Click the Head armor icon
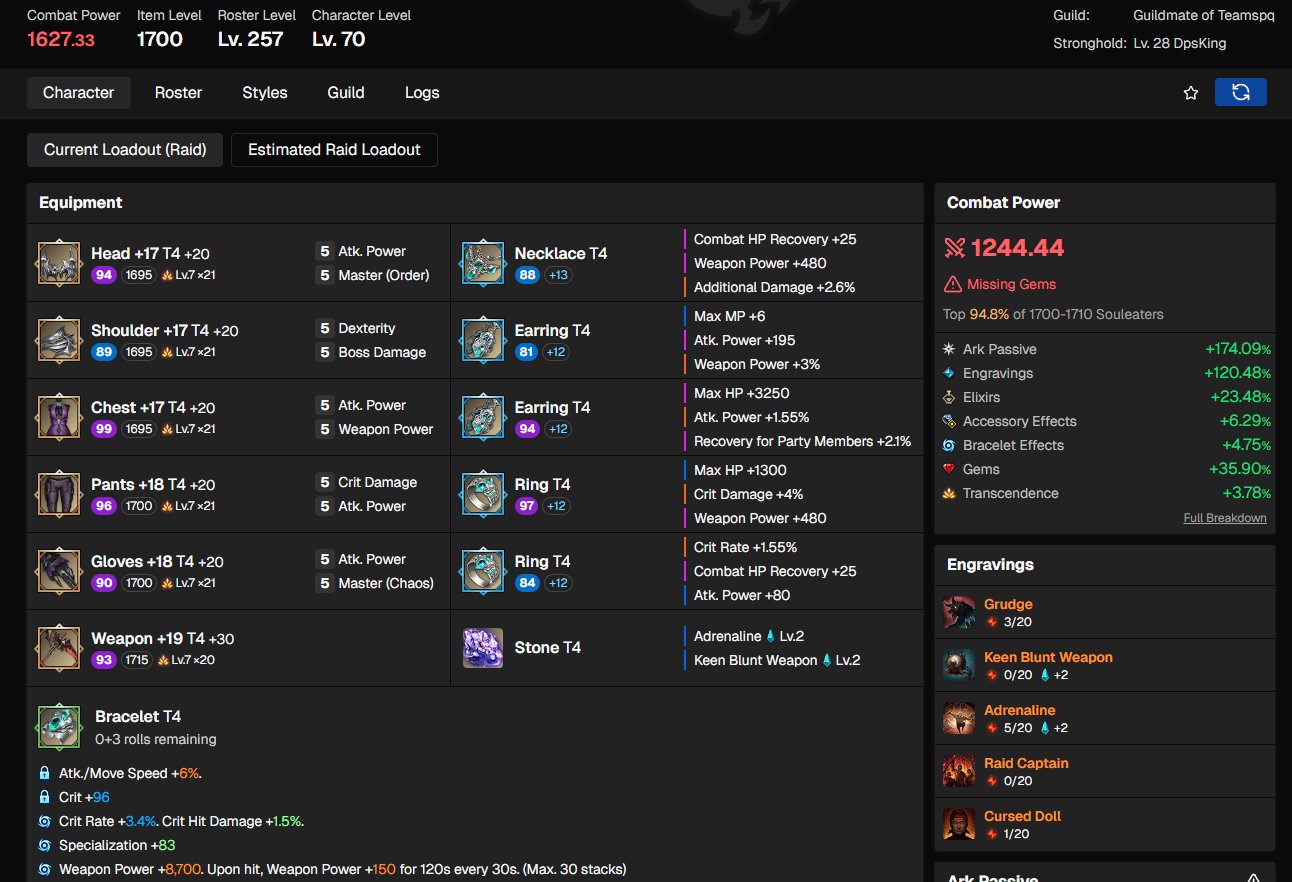1292x882 pixels. (59, 263)
